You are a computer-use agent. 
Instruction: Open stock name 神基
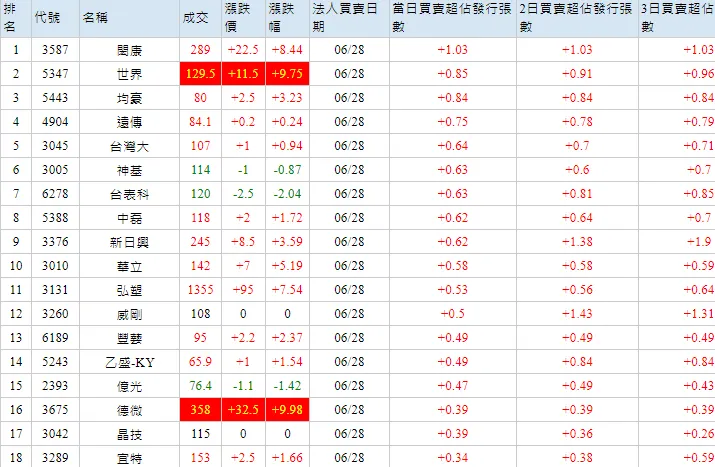(130, 170)
